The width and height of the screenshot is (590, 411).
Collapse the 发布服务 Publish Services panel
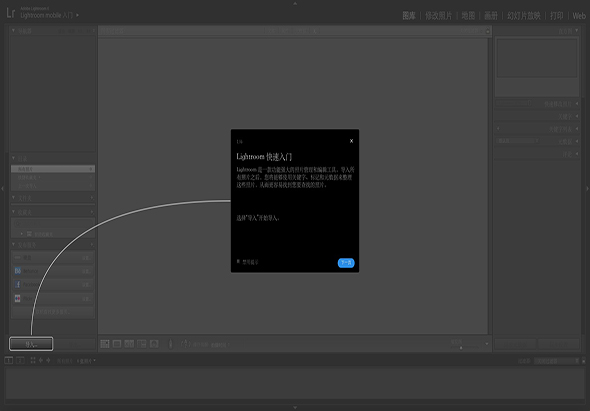(13, 245)
